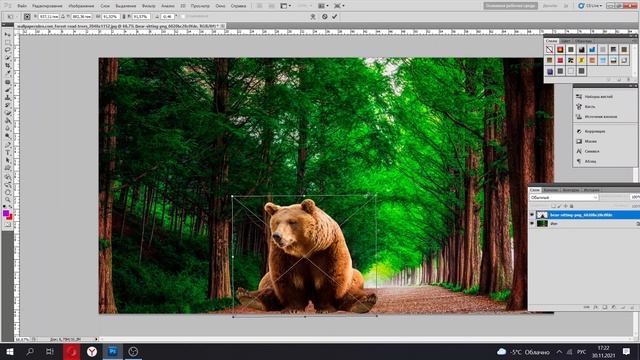Select the Horizontal Type tool
The height and width of the screenshot is (360, 640).
click(7, 153)
